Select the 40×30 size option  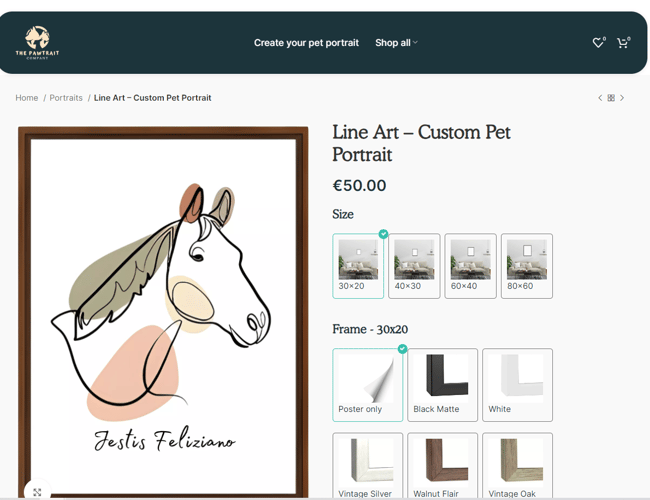click(x=414, y=266)
